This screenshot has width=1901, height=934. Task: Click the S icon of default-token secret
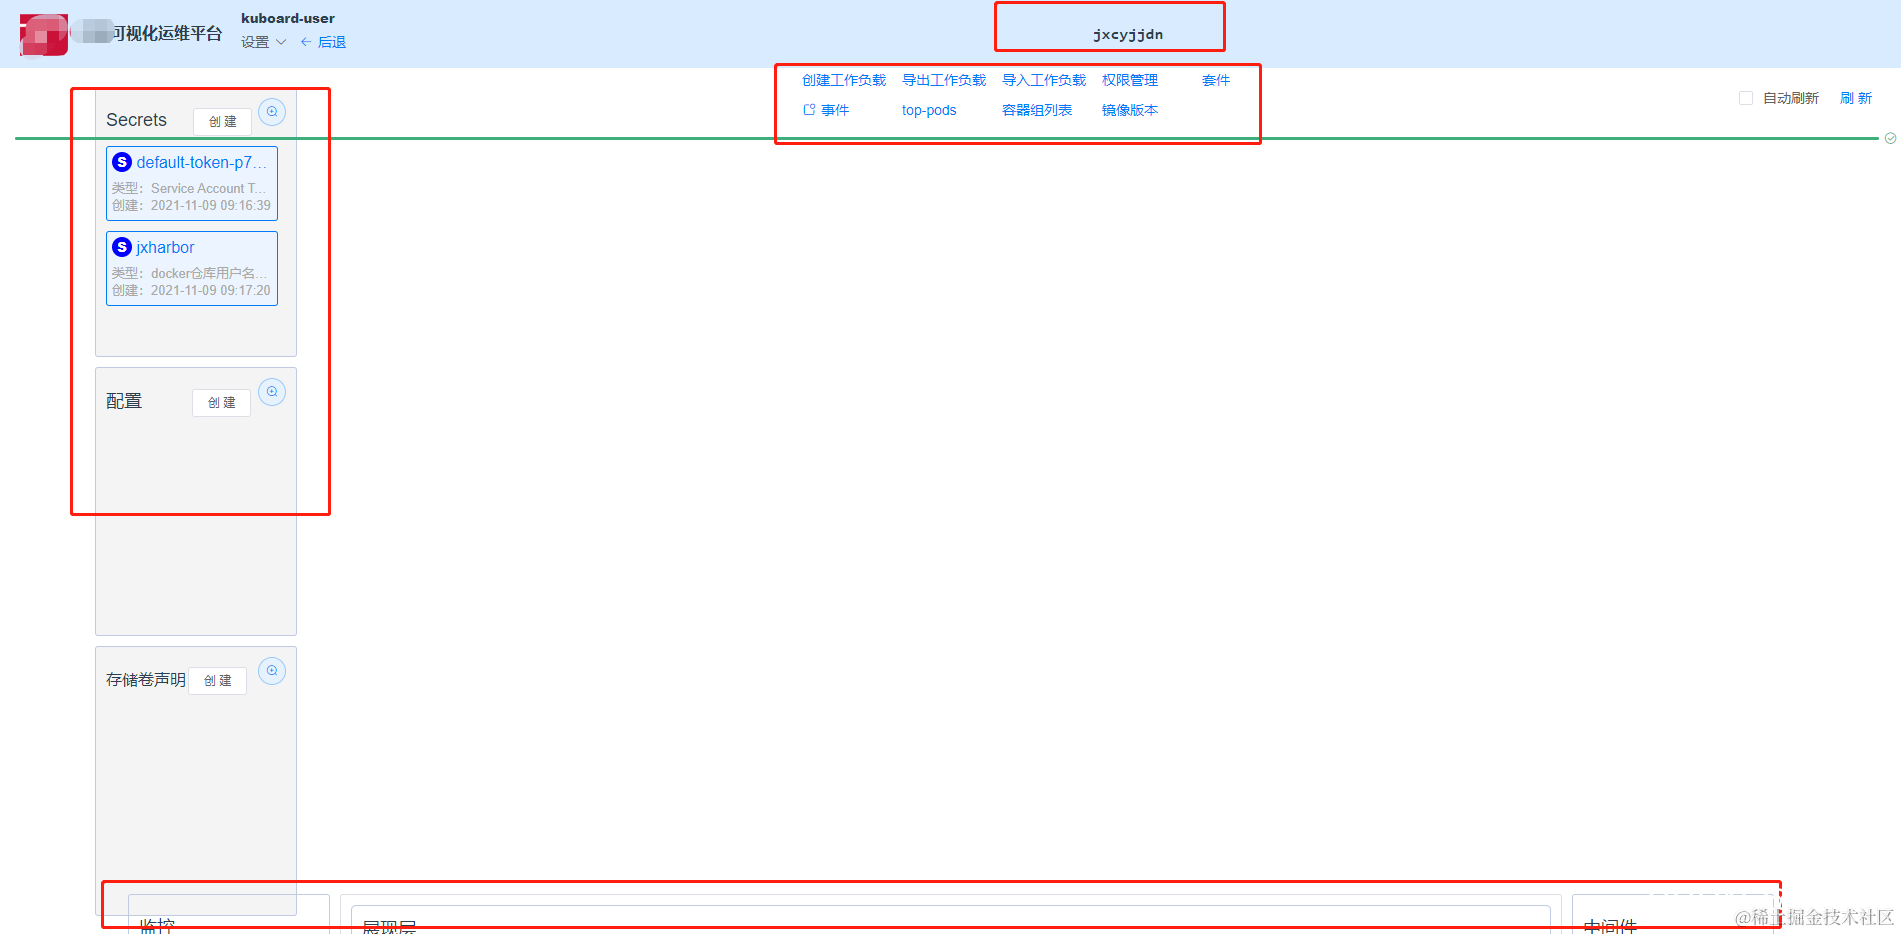tap(122, 162)
